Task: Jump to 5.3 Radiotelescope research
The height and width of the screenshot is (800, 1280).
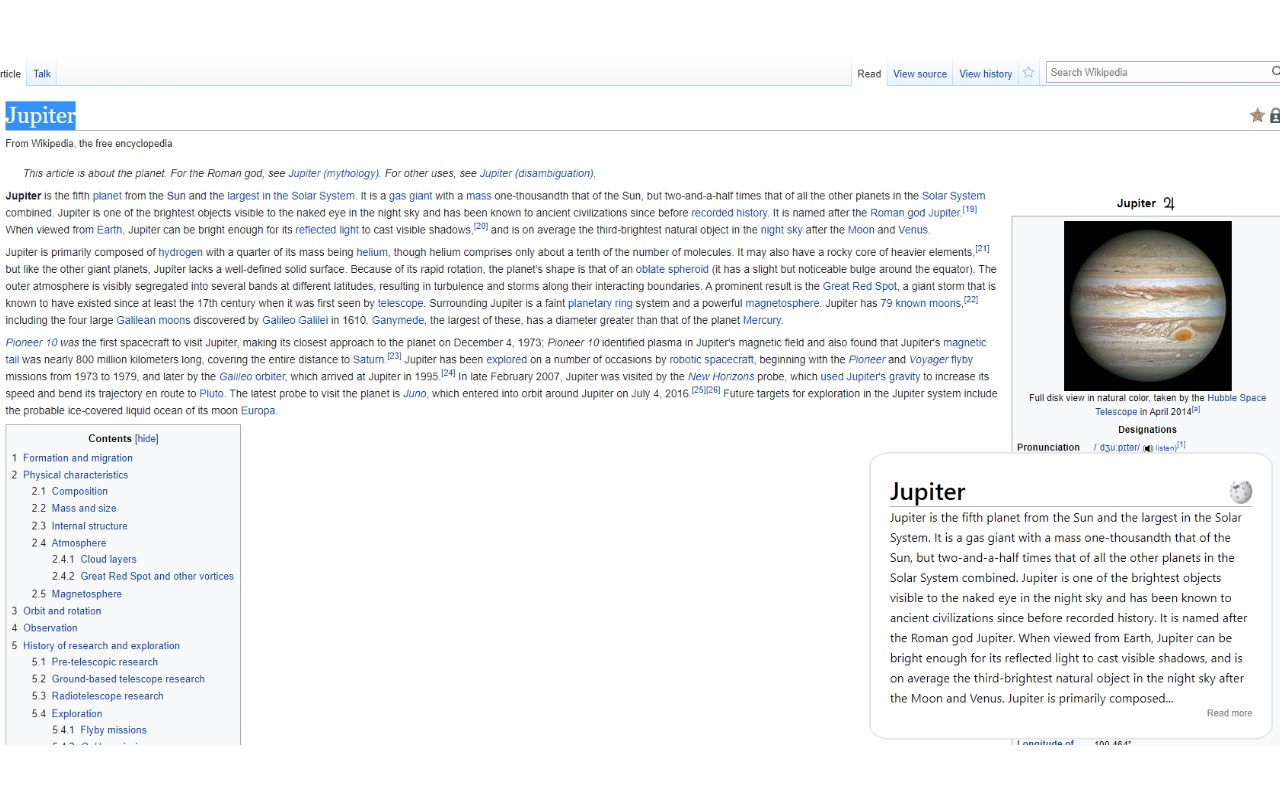Action: tap(108, 696)
